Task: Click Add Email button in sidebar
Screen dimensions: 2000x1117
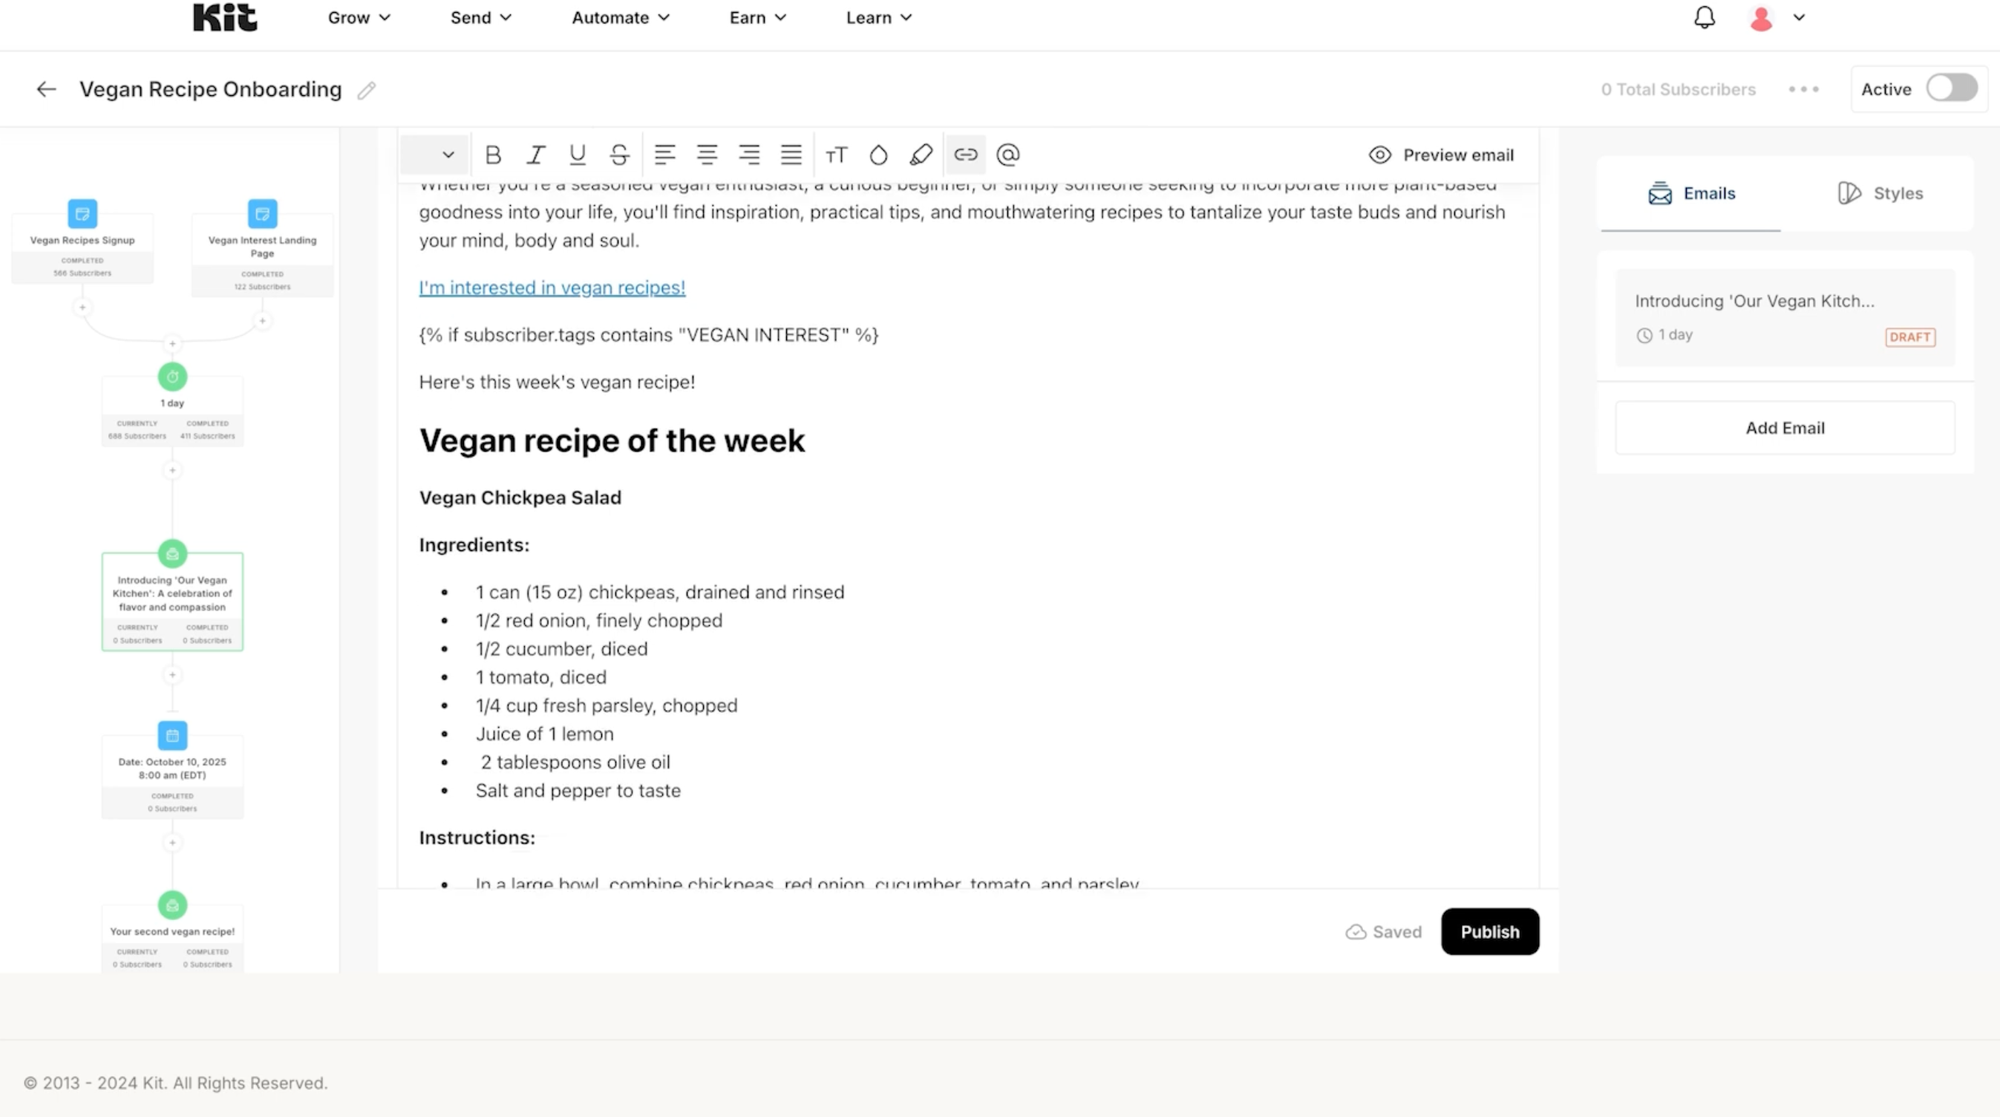Action: coord(1784,427)
